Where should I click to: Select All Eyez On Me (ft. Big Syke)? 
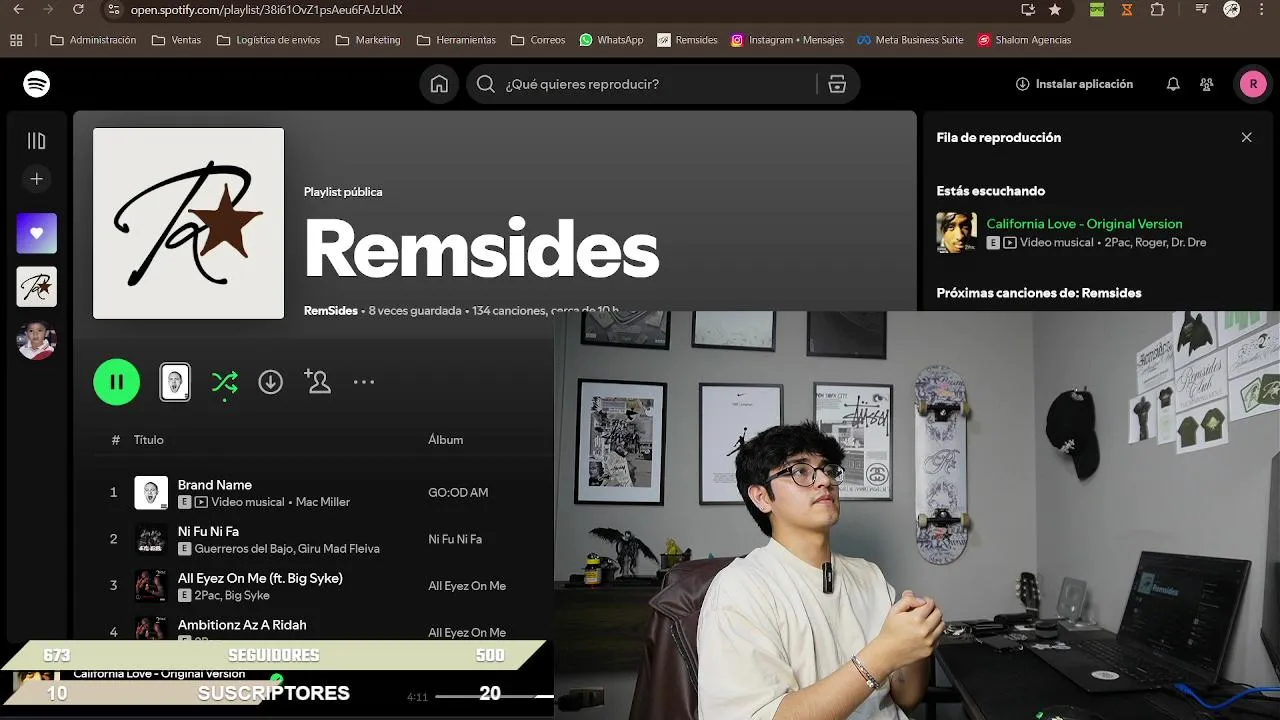click(260, 578)
